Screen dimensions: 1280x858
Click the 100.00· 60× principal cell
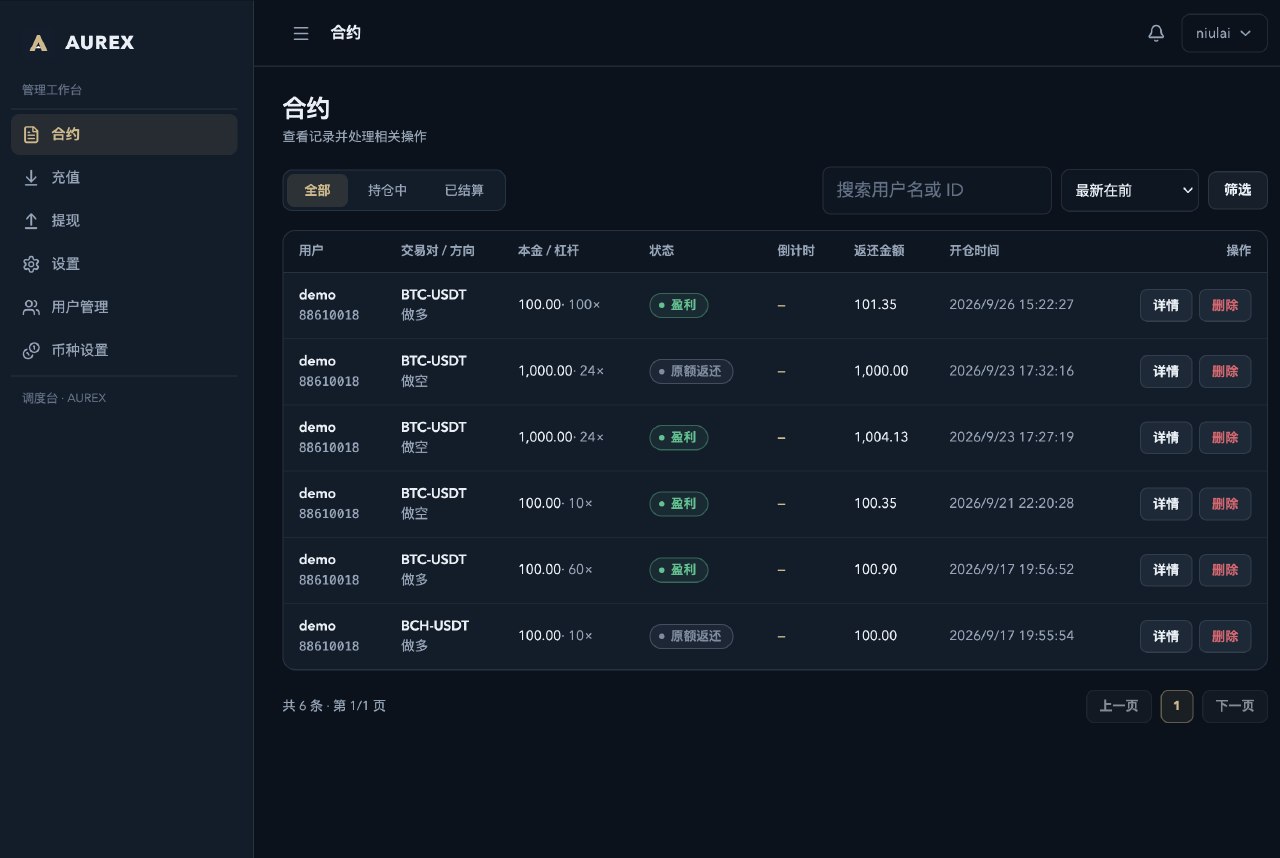[555, 570]
